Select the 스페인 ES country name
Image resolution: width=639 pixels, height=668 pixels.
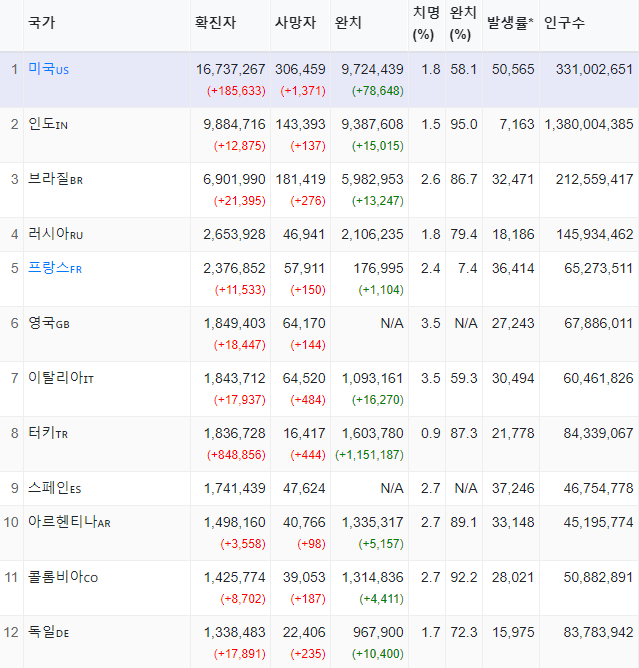click(x=55, y=488)
